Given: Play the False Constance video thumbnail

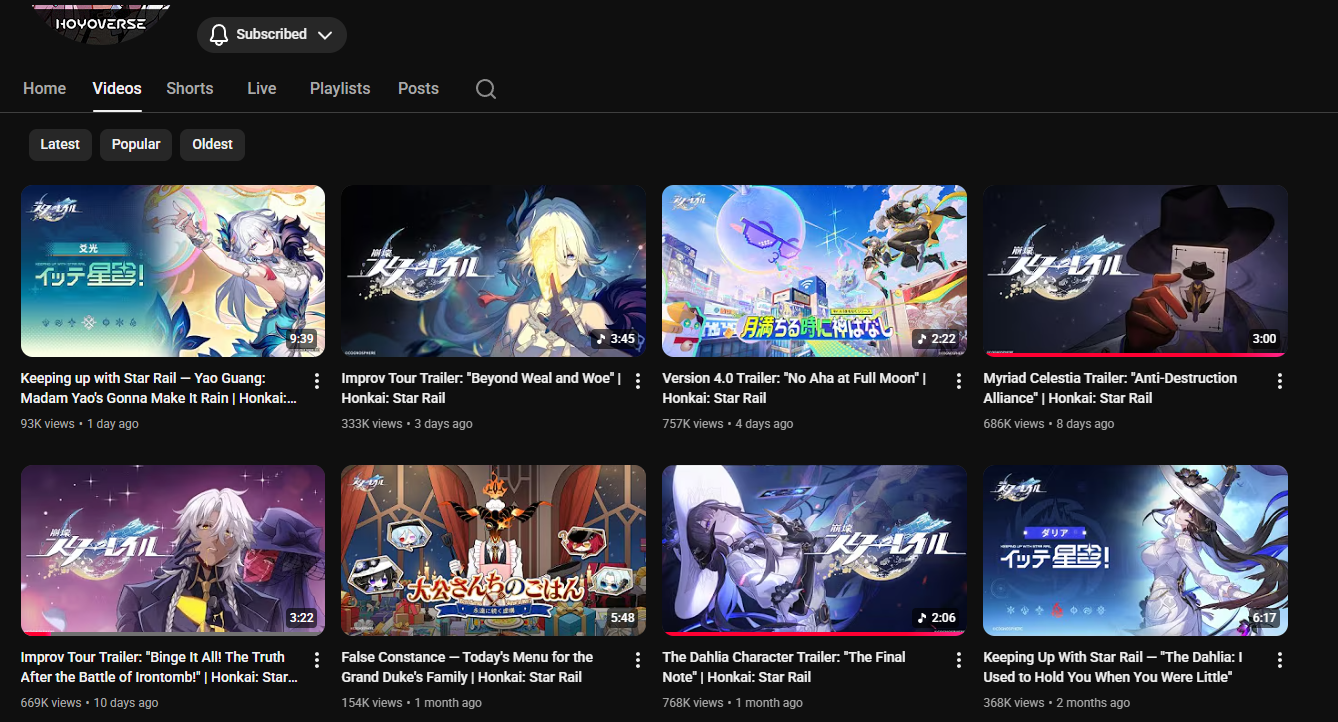Looking at the screenshot, I should tap(494, 550).
